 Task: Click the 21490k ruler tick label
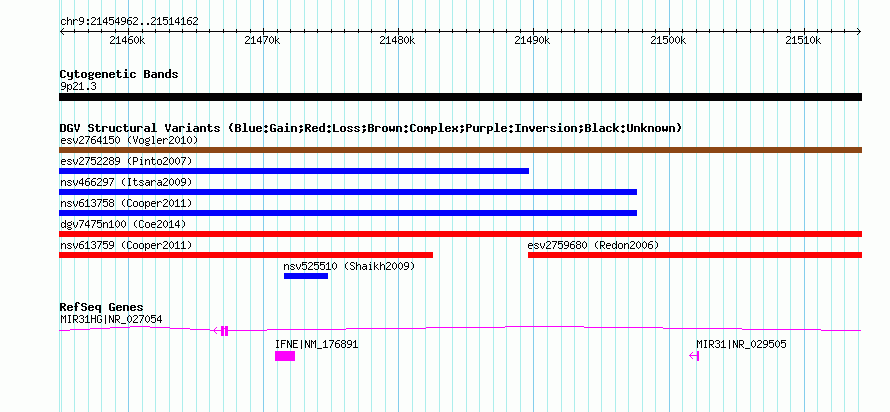tap(533, 40)
